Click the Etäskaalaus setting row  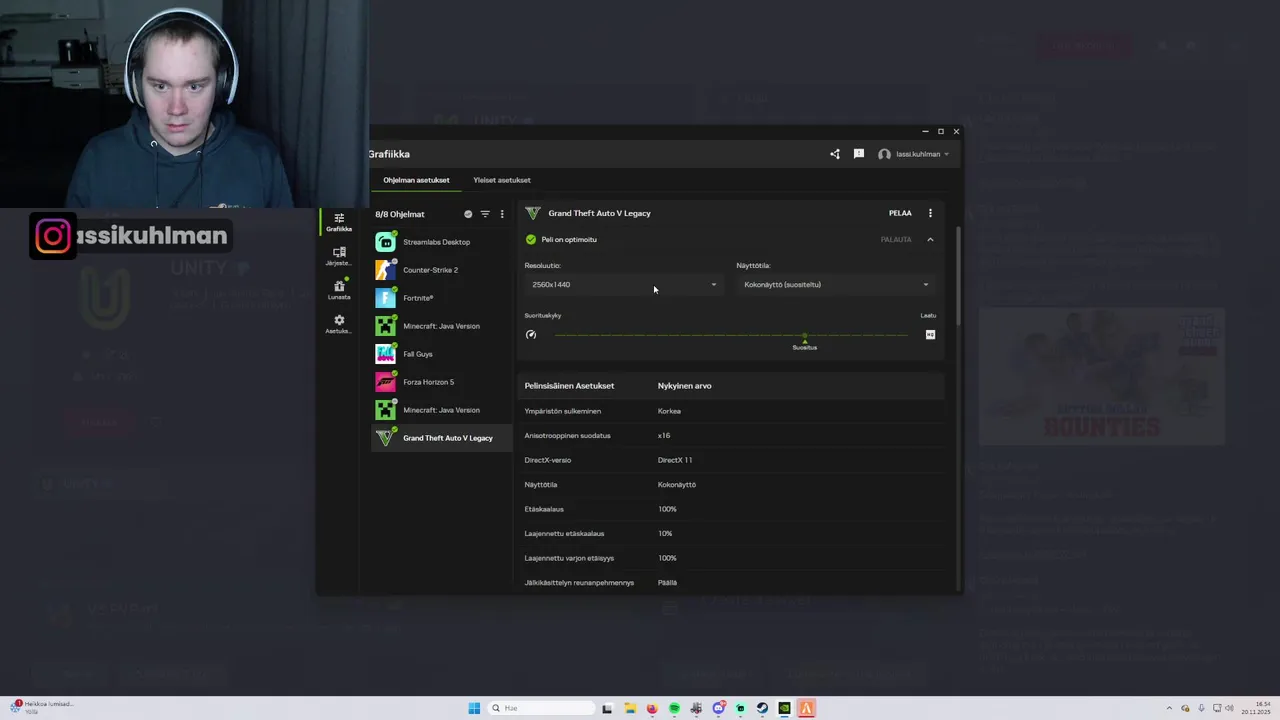tap(733, 509)
